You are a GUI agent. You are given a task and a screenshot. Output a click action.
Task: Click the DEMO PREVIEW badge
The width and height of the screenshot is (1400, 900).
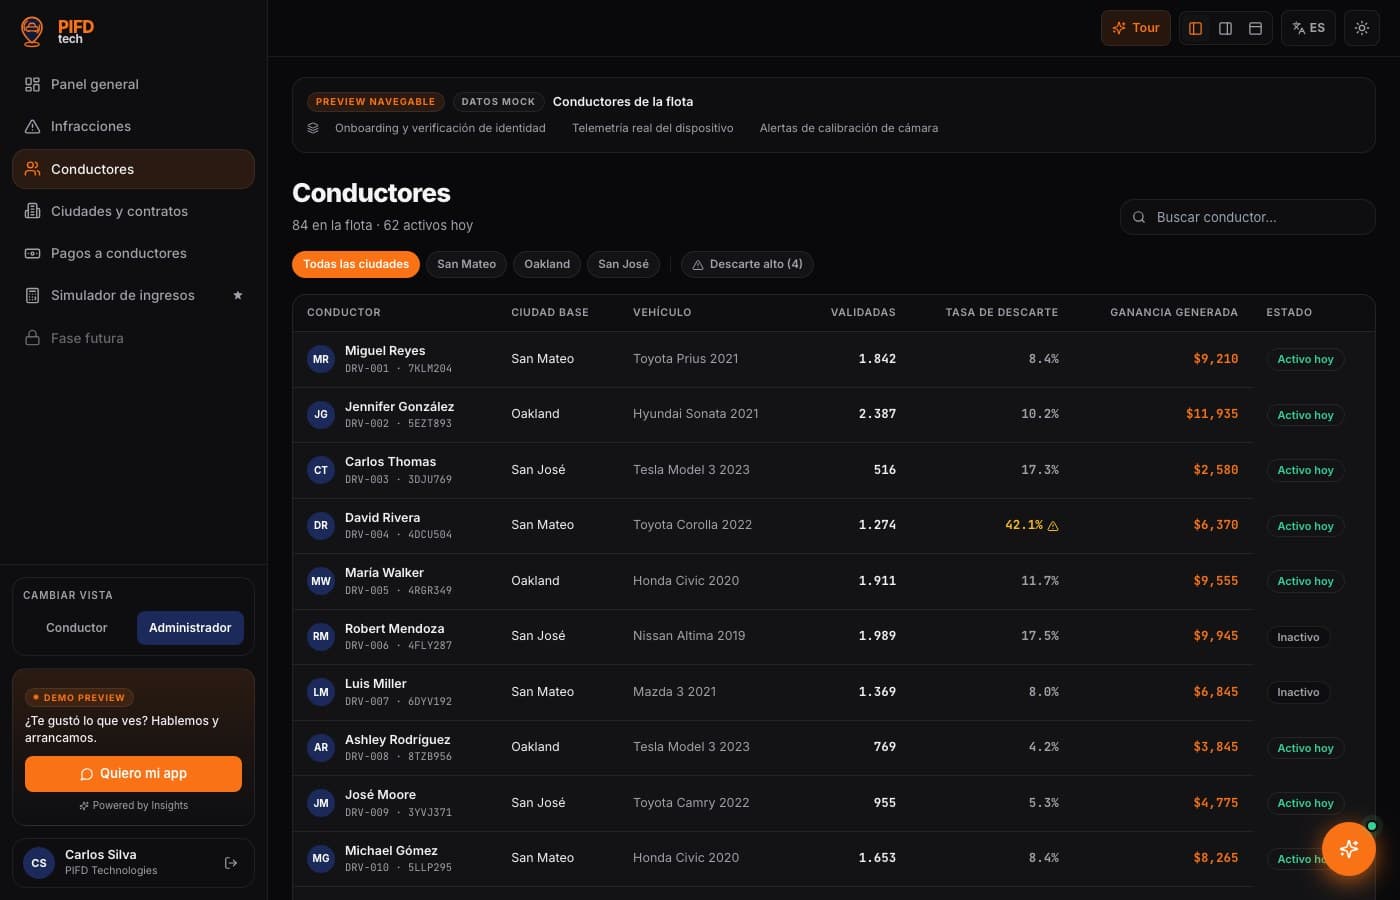pos(79,698)
